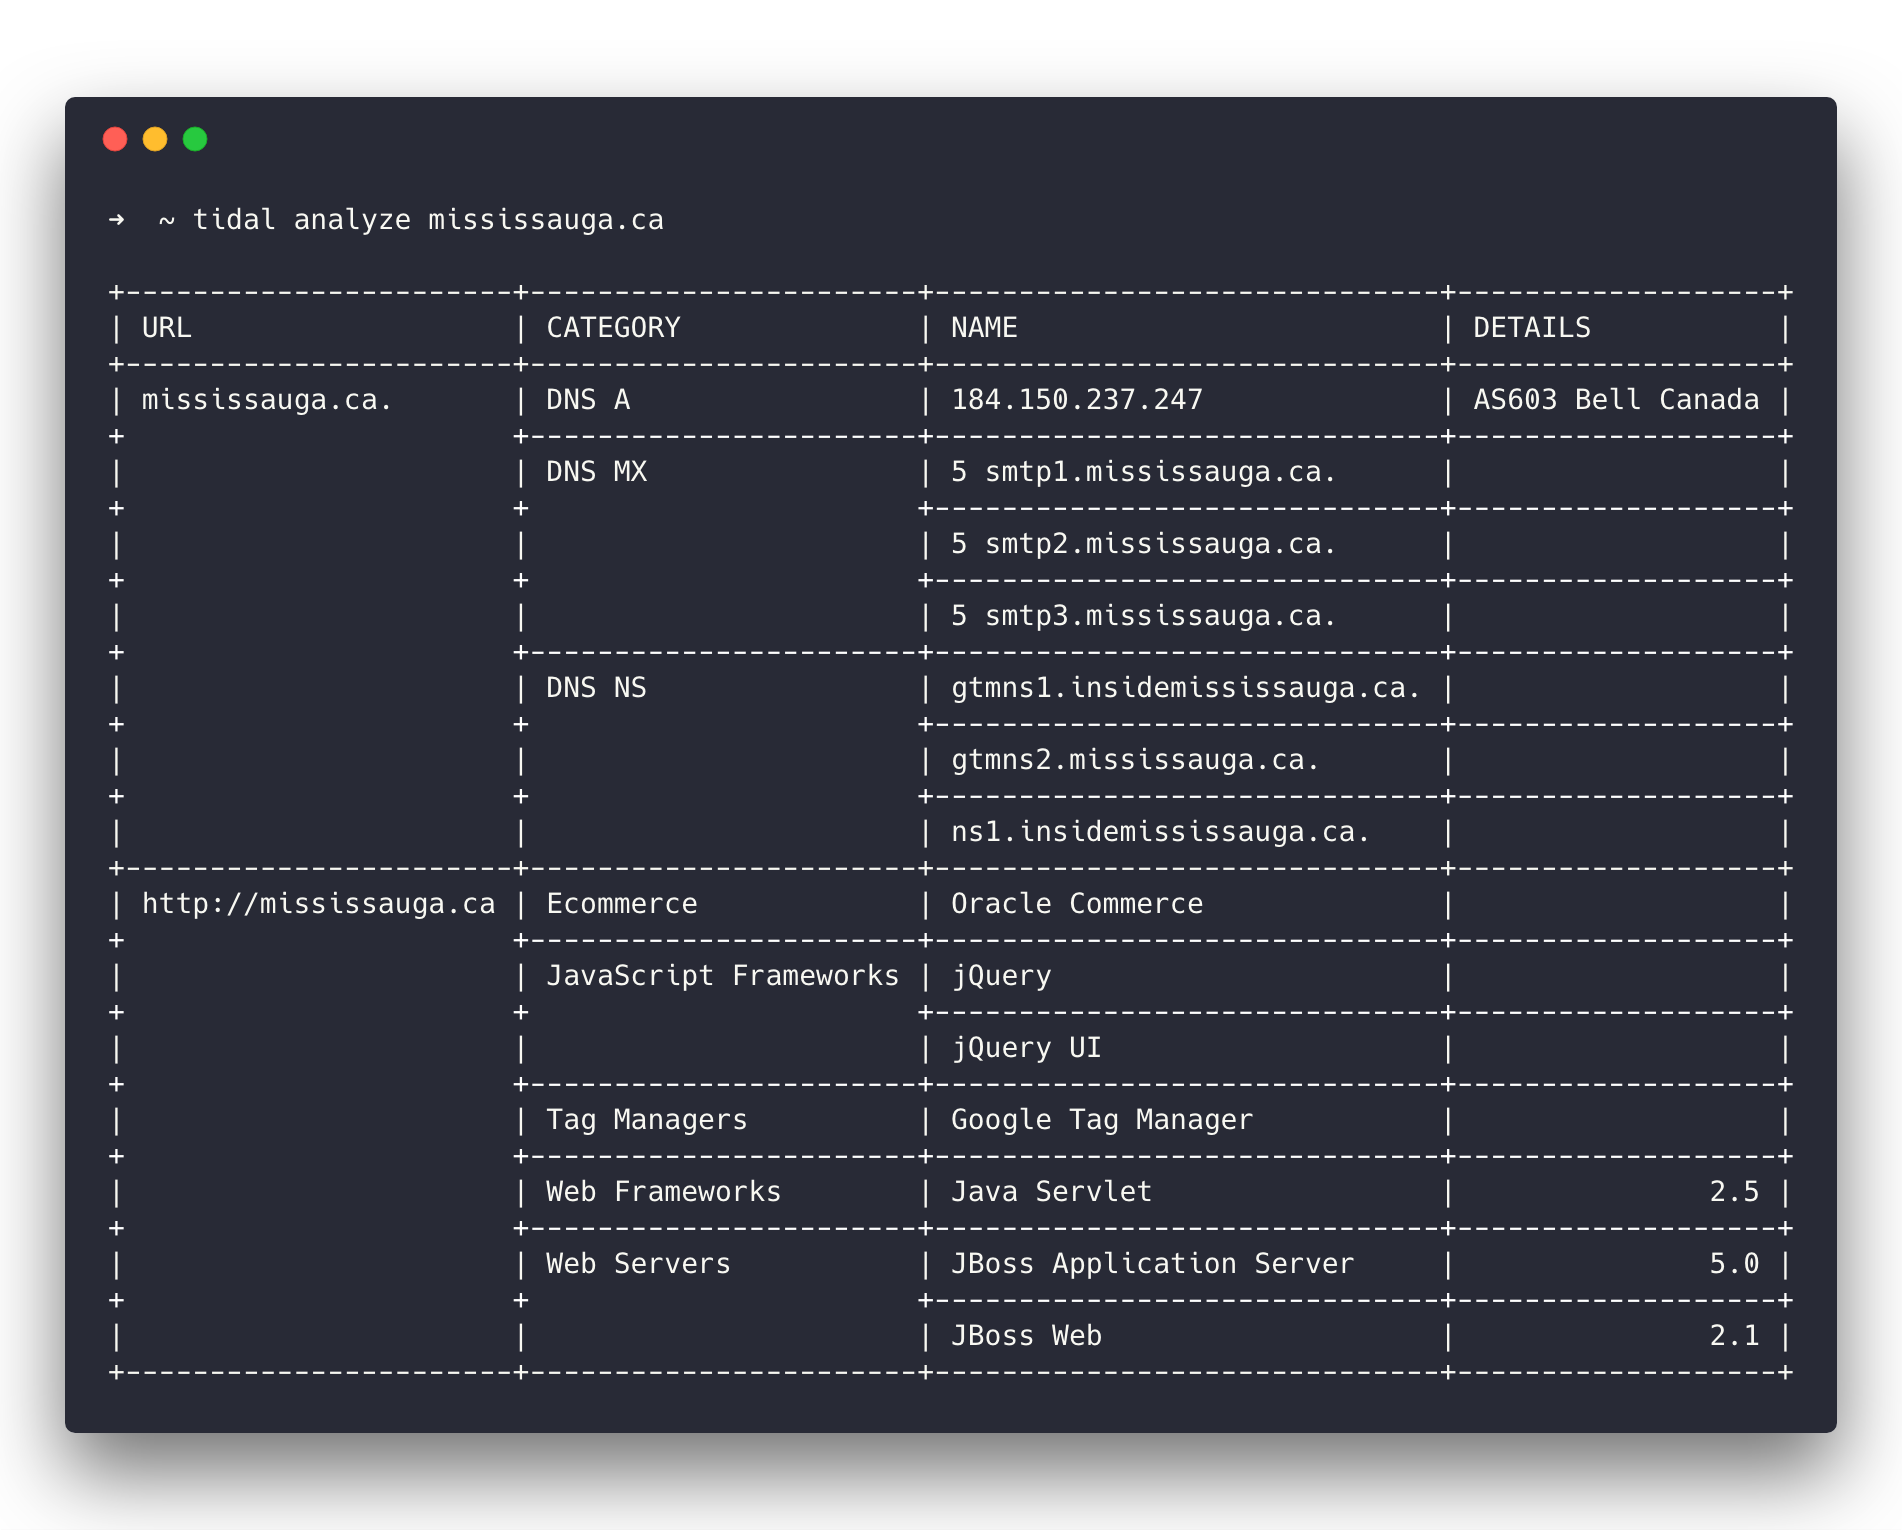The image size is (1902, 1530).
Task: Click the red close window button
Action: click(115, 139)
